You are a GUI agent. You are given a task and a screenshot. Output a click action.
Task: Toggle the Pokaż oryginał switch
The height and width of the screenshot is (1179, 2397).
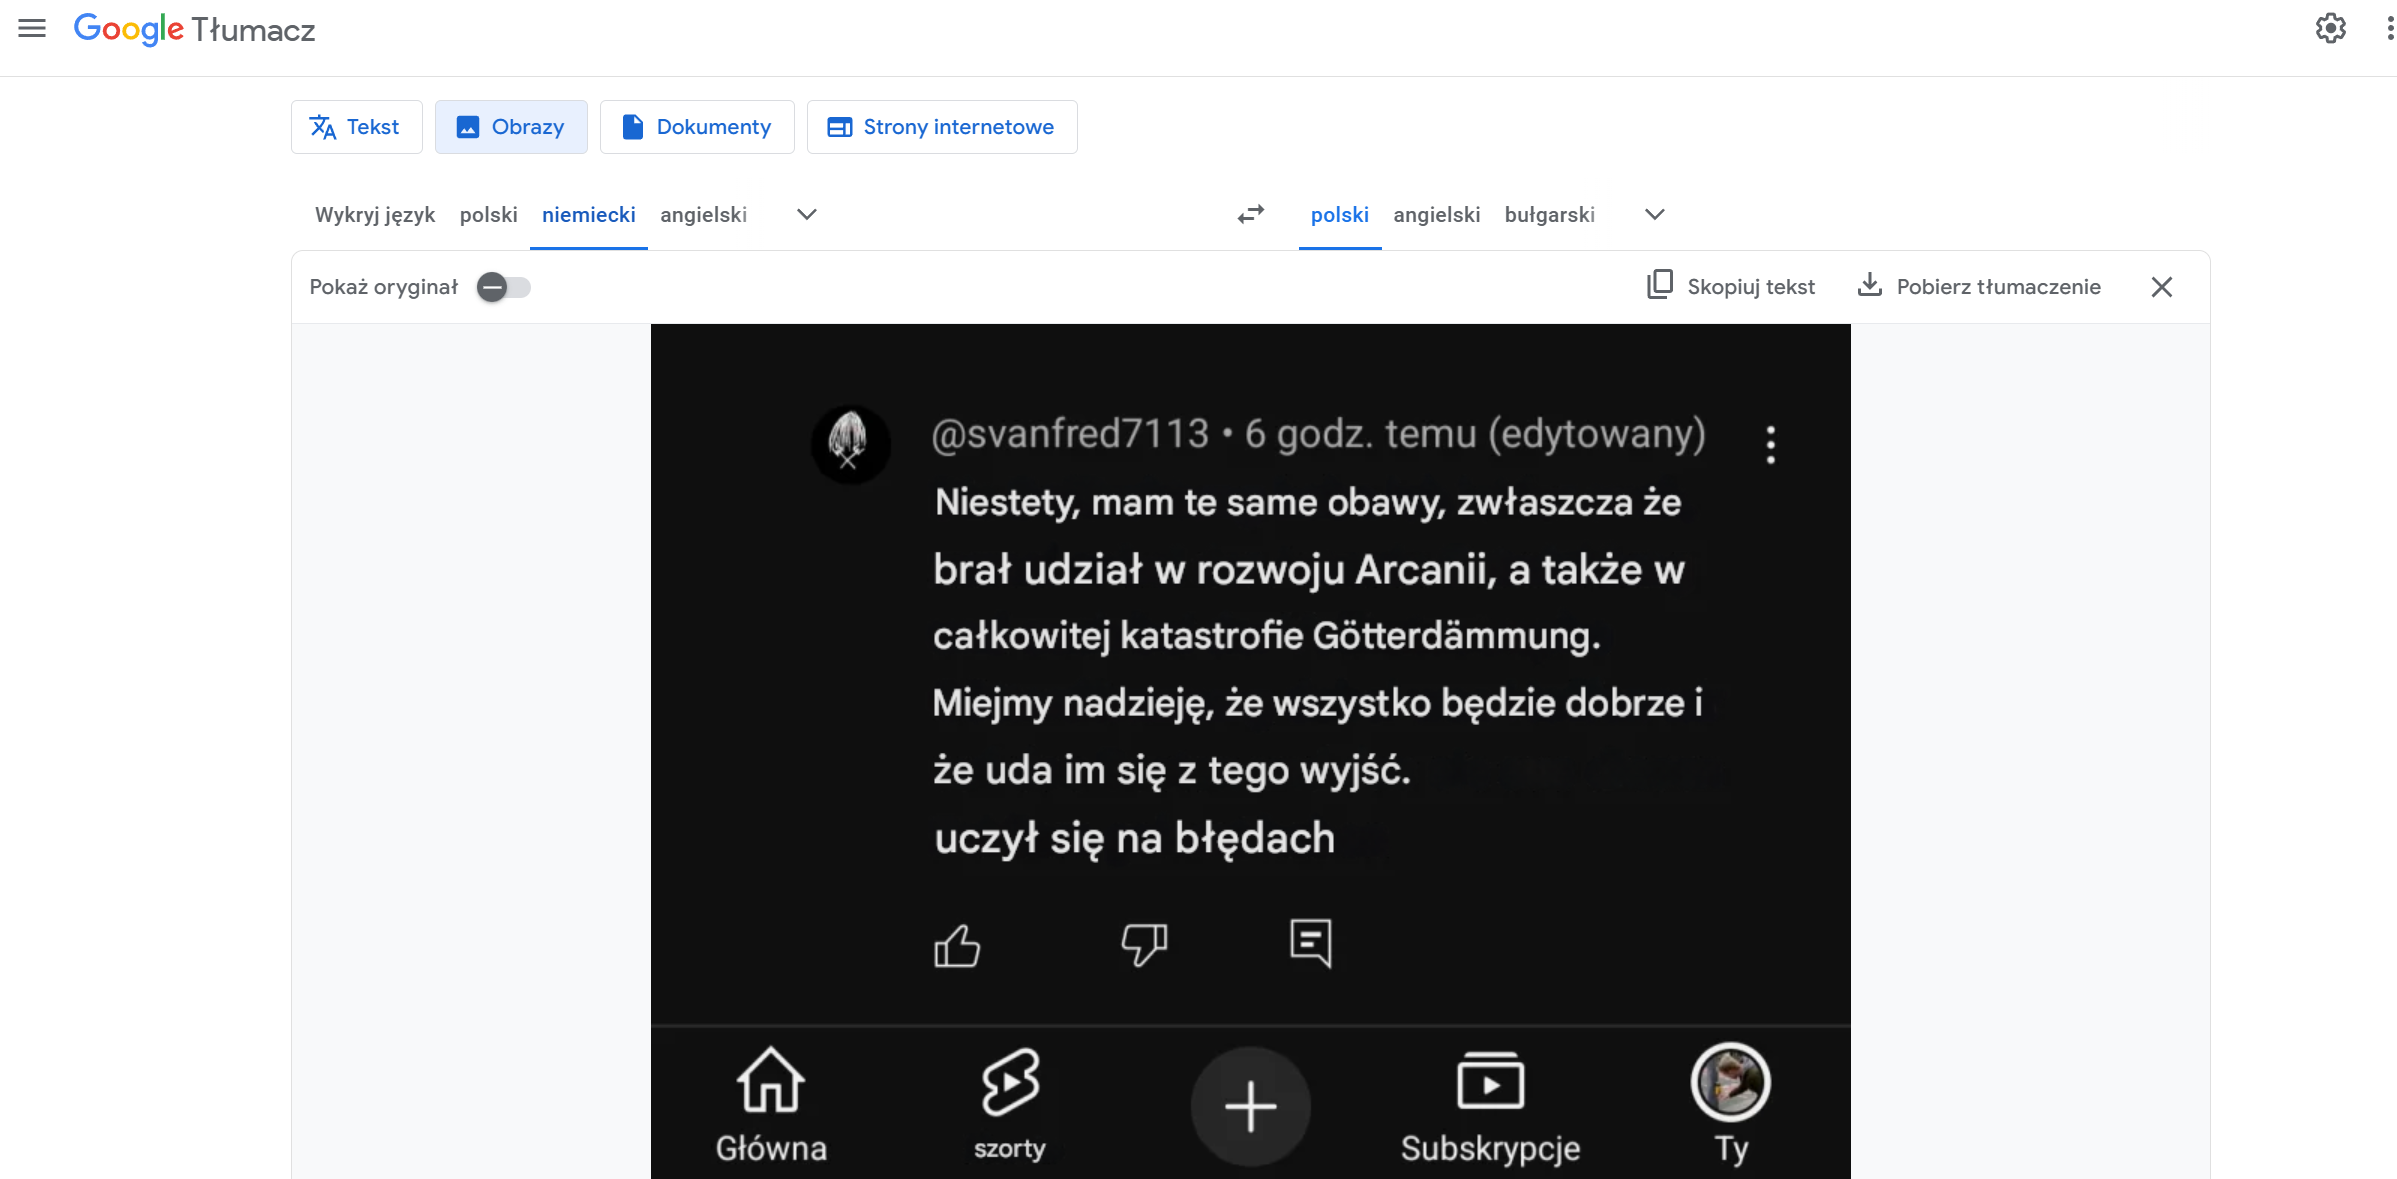click(x=503, y=287)
